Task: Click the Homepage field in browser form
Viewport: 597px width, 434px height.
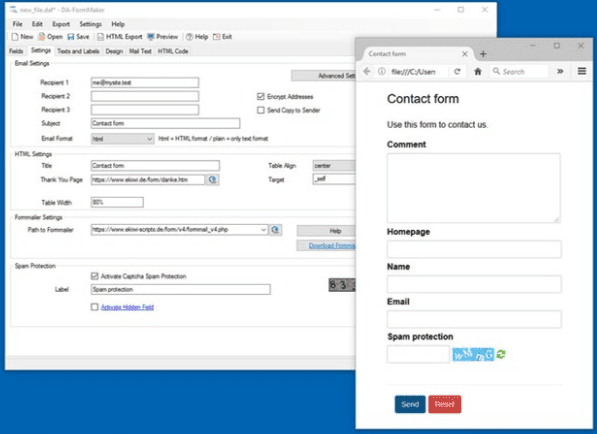Action: [x=474, y=249]
